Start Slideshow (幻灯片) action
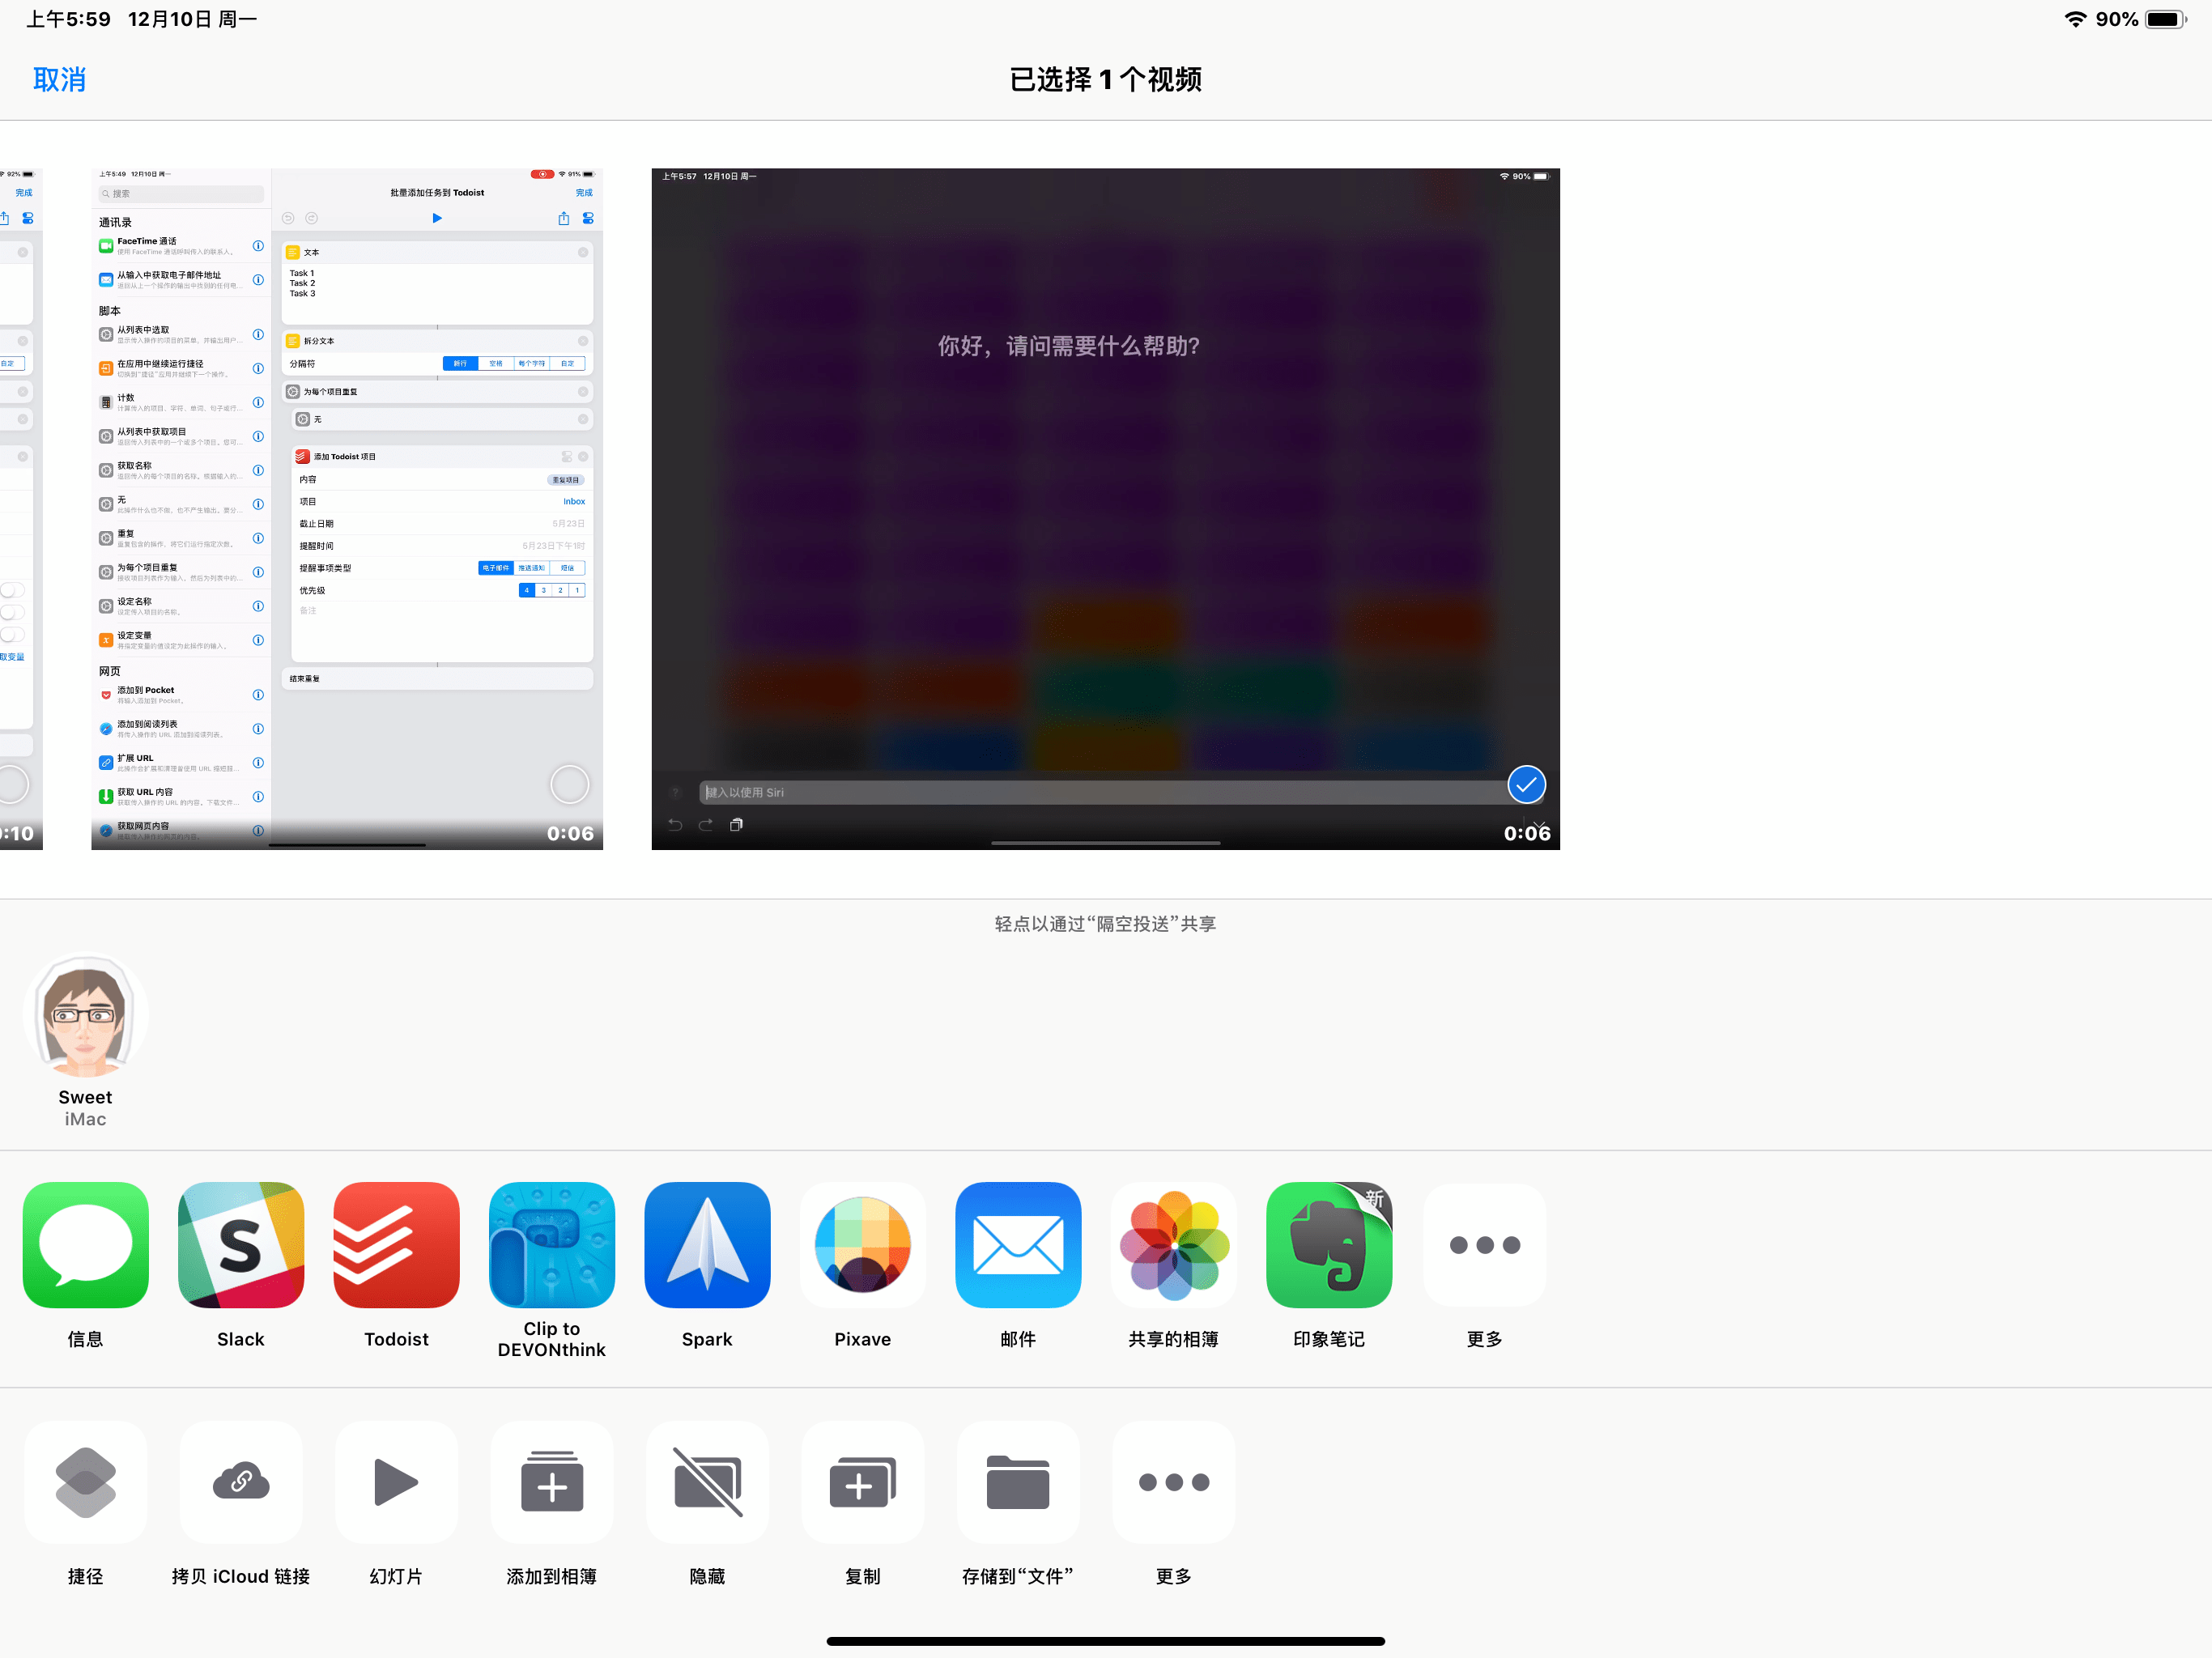The image size is (2212, 1658). pos(396,1482)
